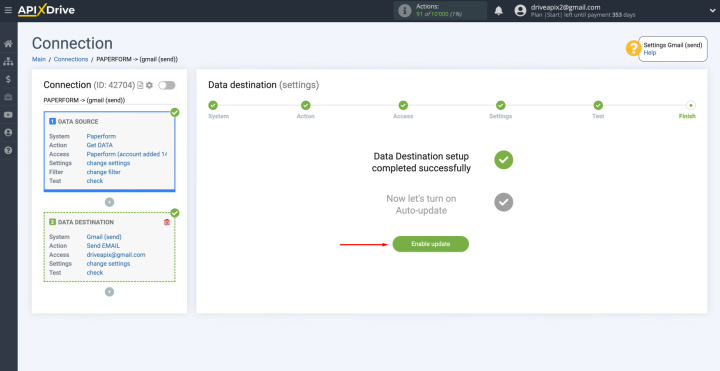Click change filter link
The height and width of the screenshot is (371, 720).
point(104,172)
